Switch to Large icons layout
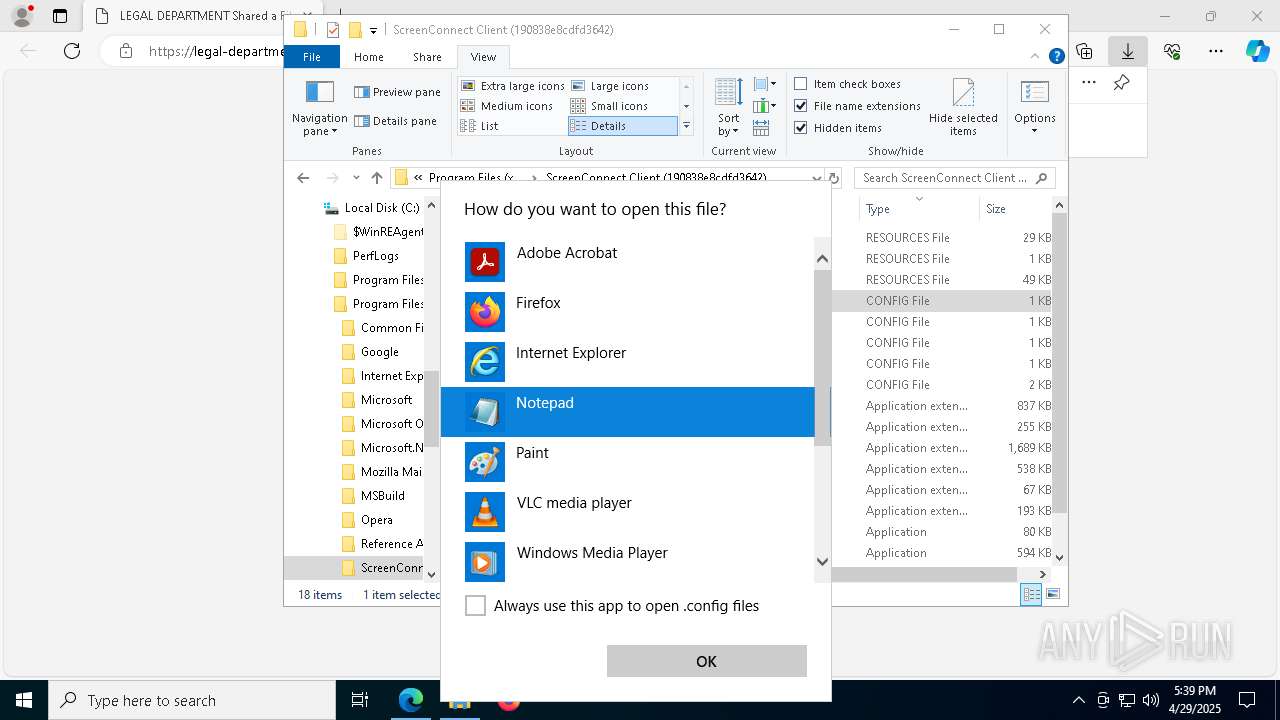The image size is (1280, 720). tap(610, 86)
